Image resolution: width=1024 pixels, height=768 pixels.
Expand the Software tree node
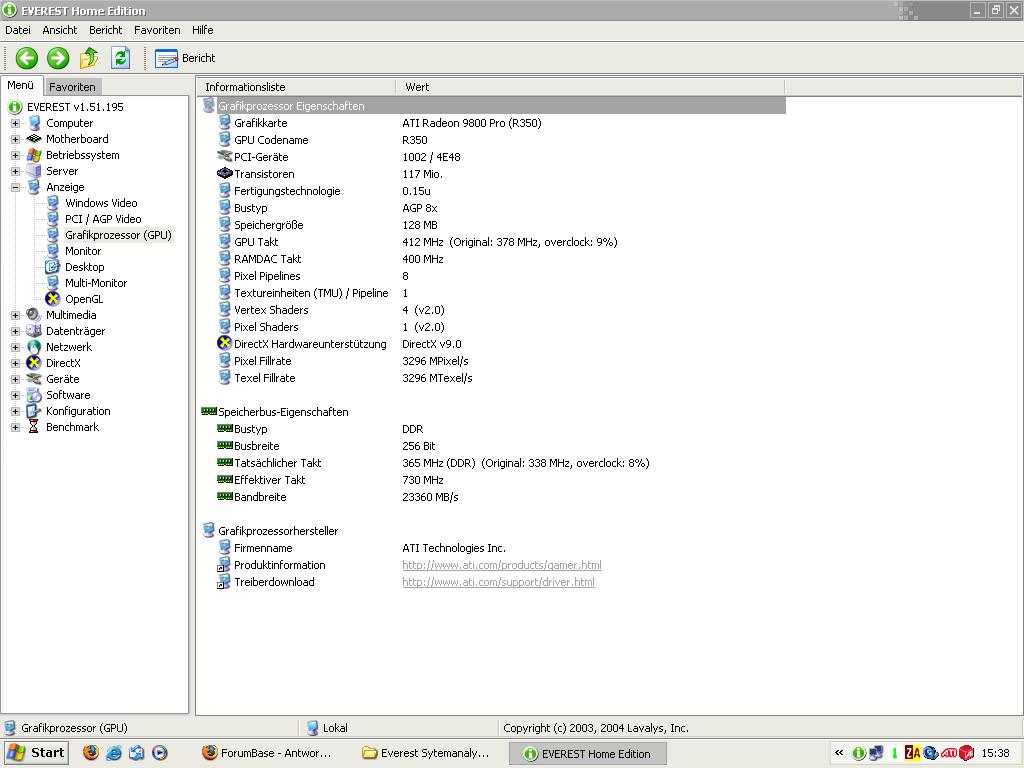(x=15, y=395)
